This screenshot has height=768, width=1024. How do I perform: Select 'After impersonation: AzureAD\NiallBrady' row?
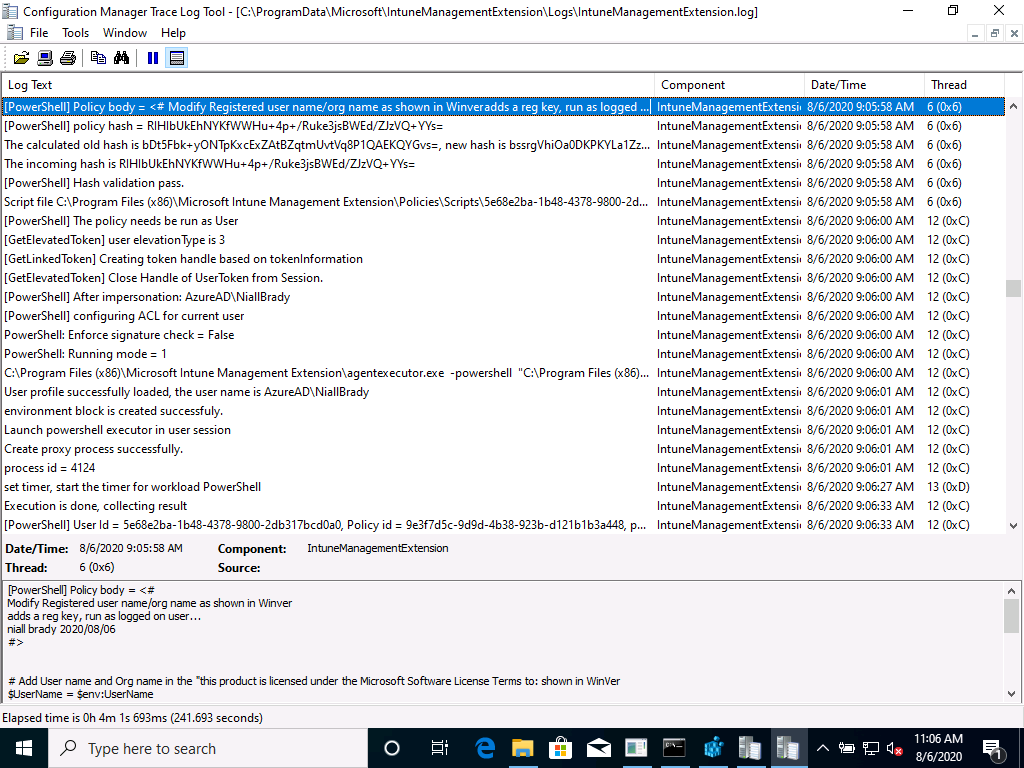click(x=503, y=297)
